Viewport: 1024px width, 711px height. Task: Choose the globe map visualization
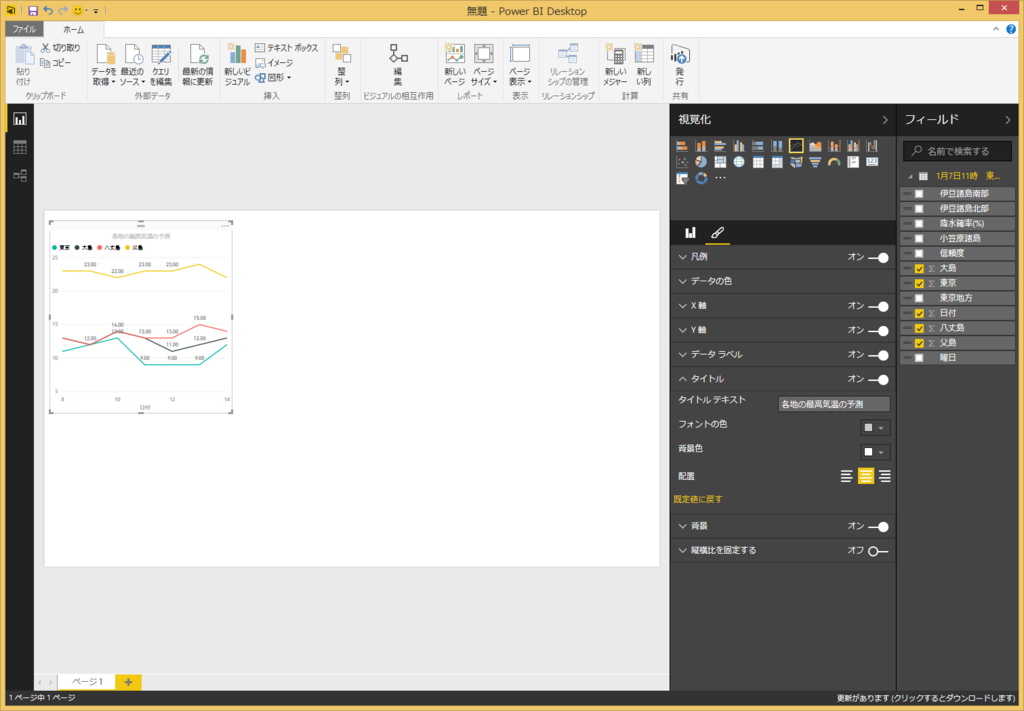739,162
